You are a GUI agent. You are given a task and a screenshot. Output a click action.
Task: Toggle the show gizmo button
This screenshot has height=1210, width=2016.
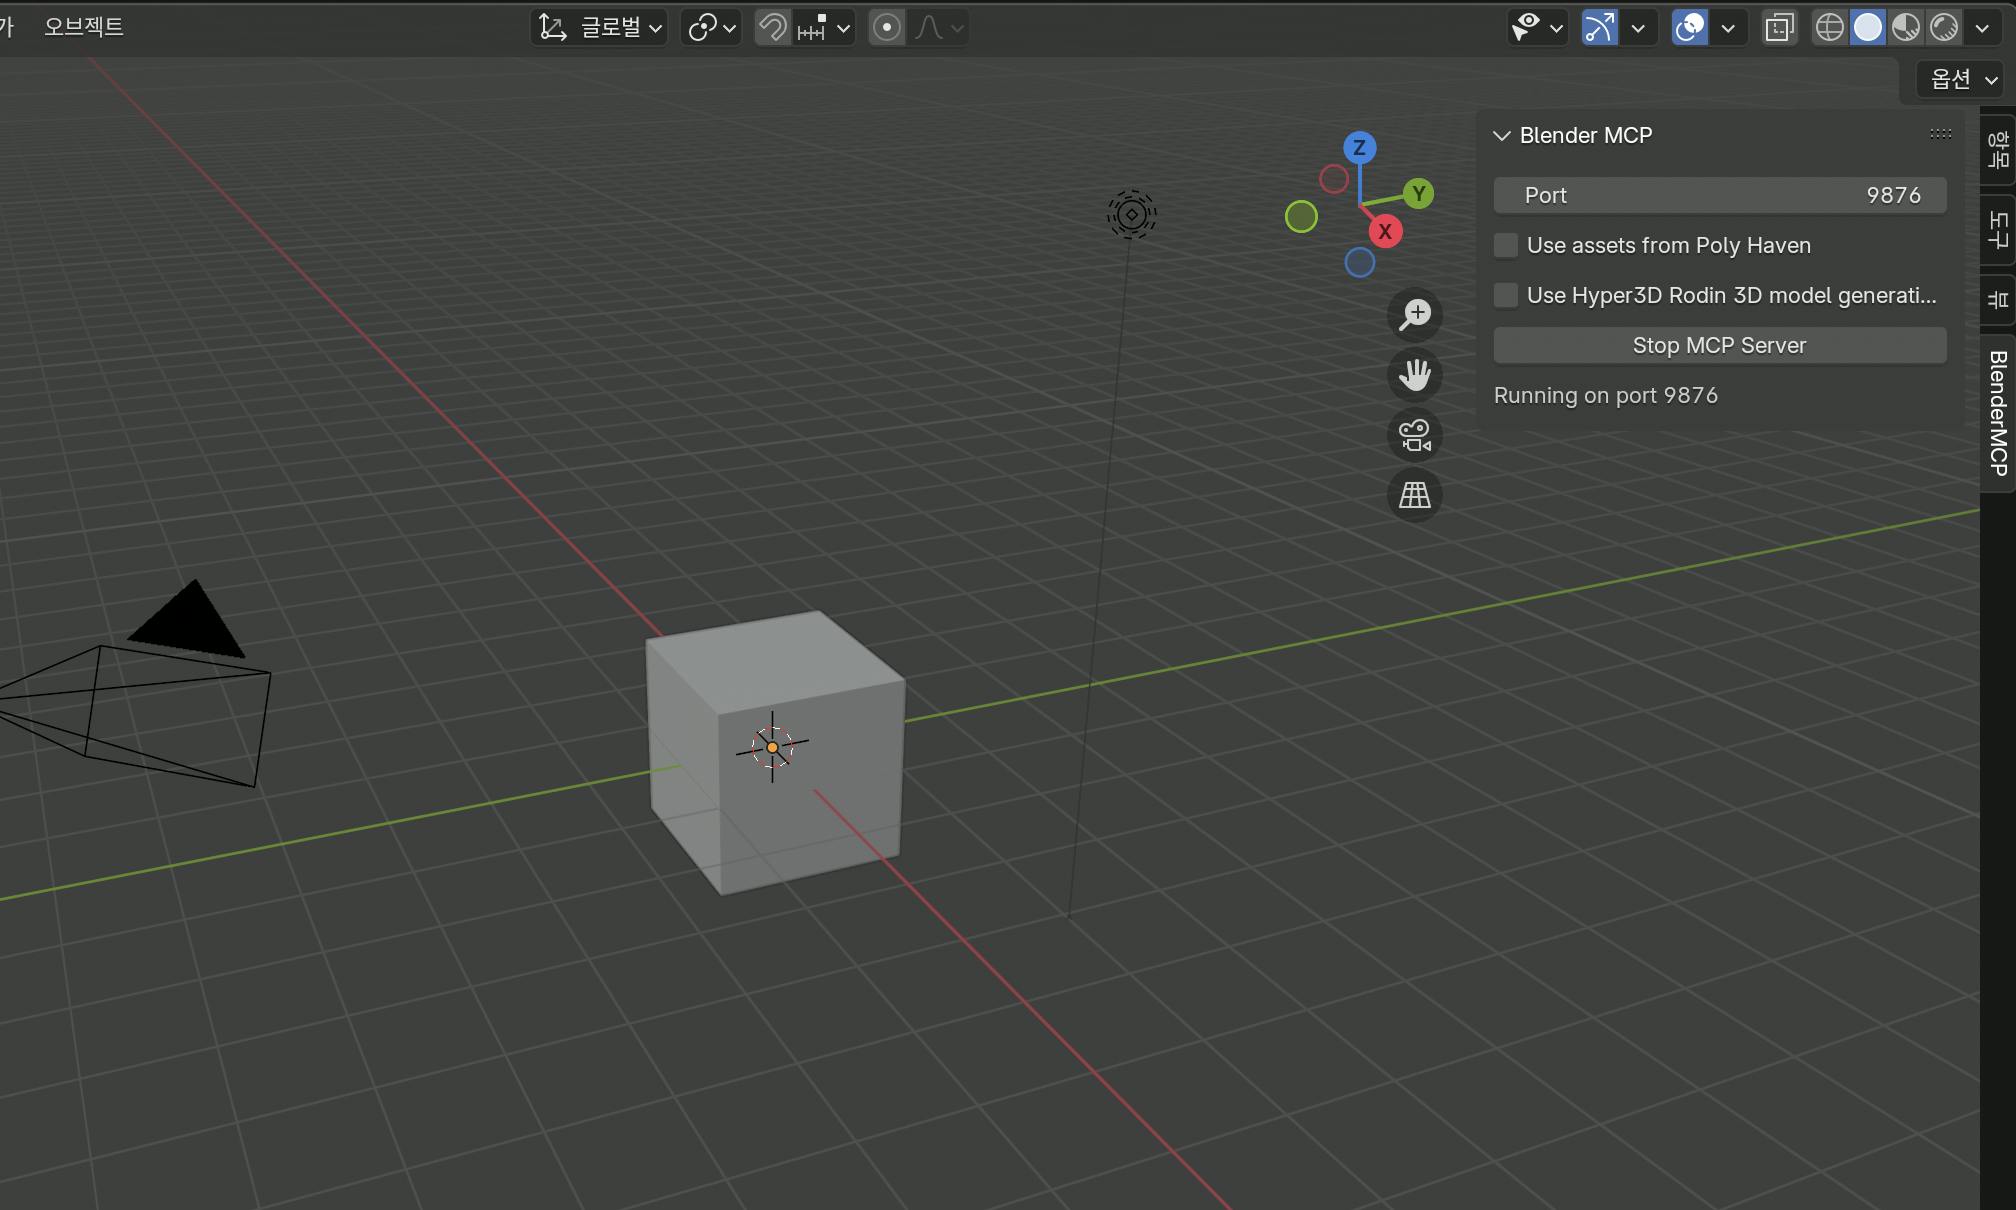click(x=1600, y=27)
